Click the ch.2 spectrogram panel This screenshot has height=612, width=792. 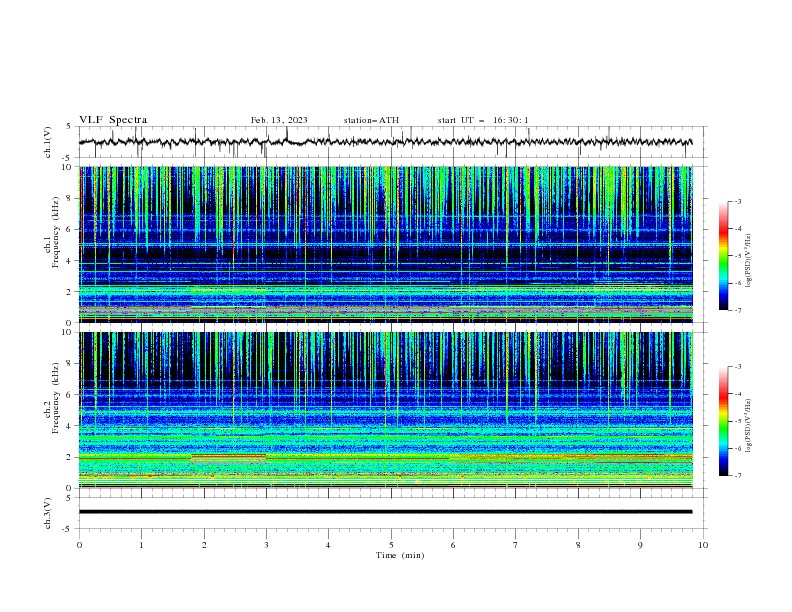386,410
